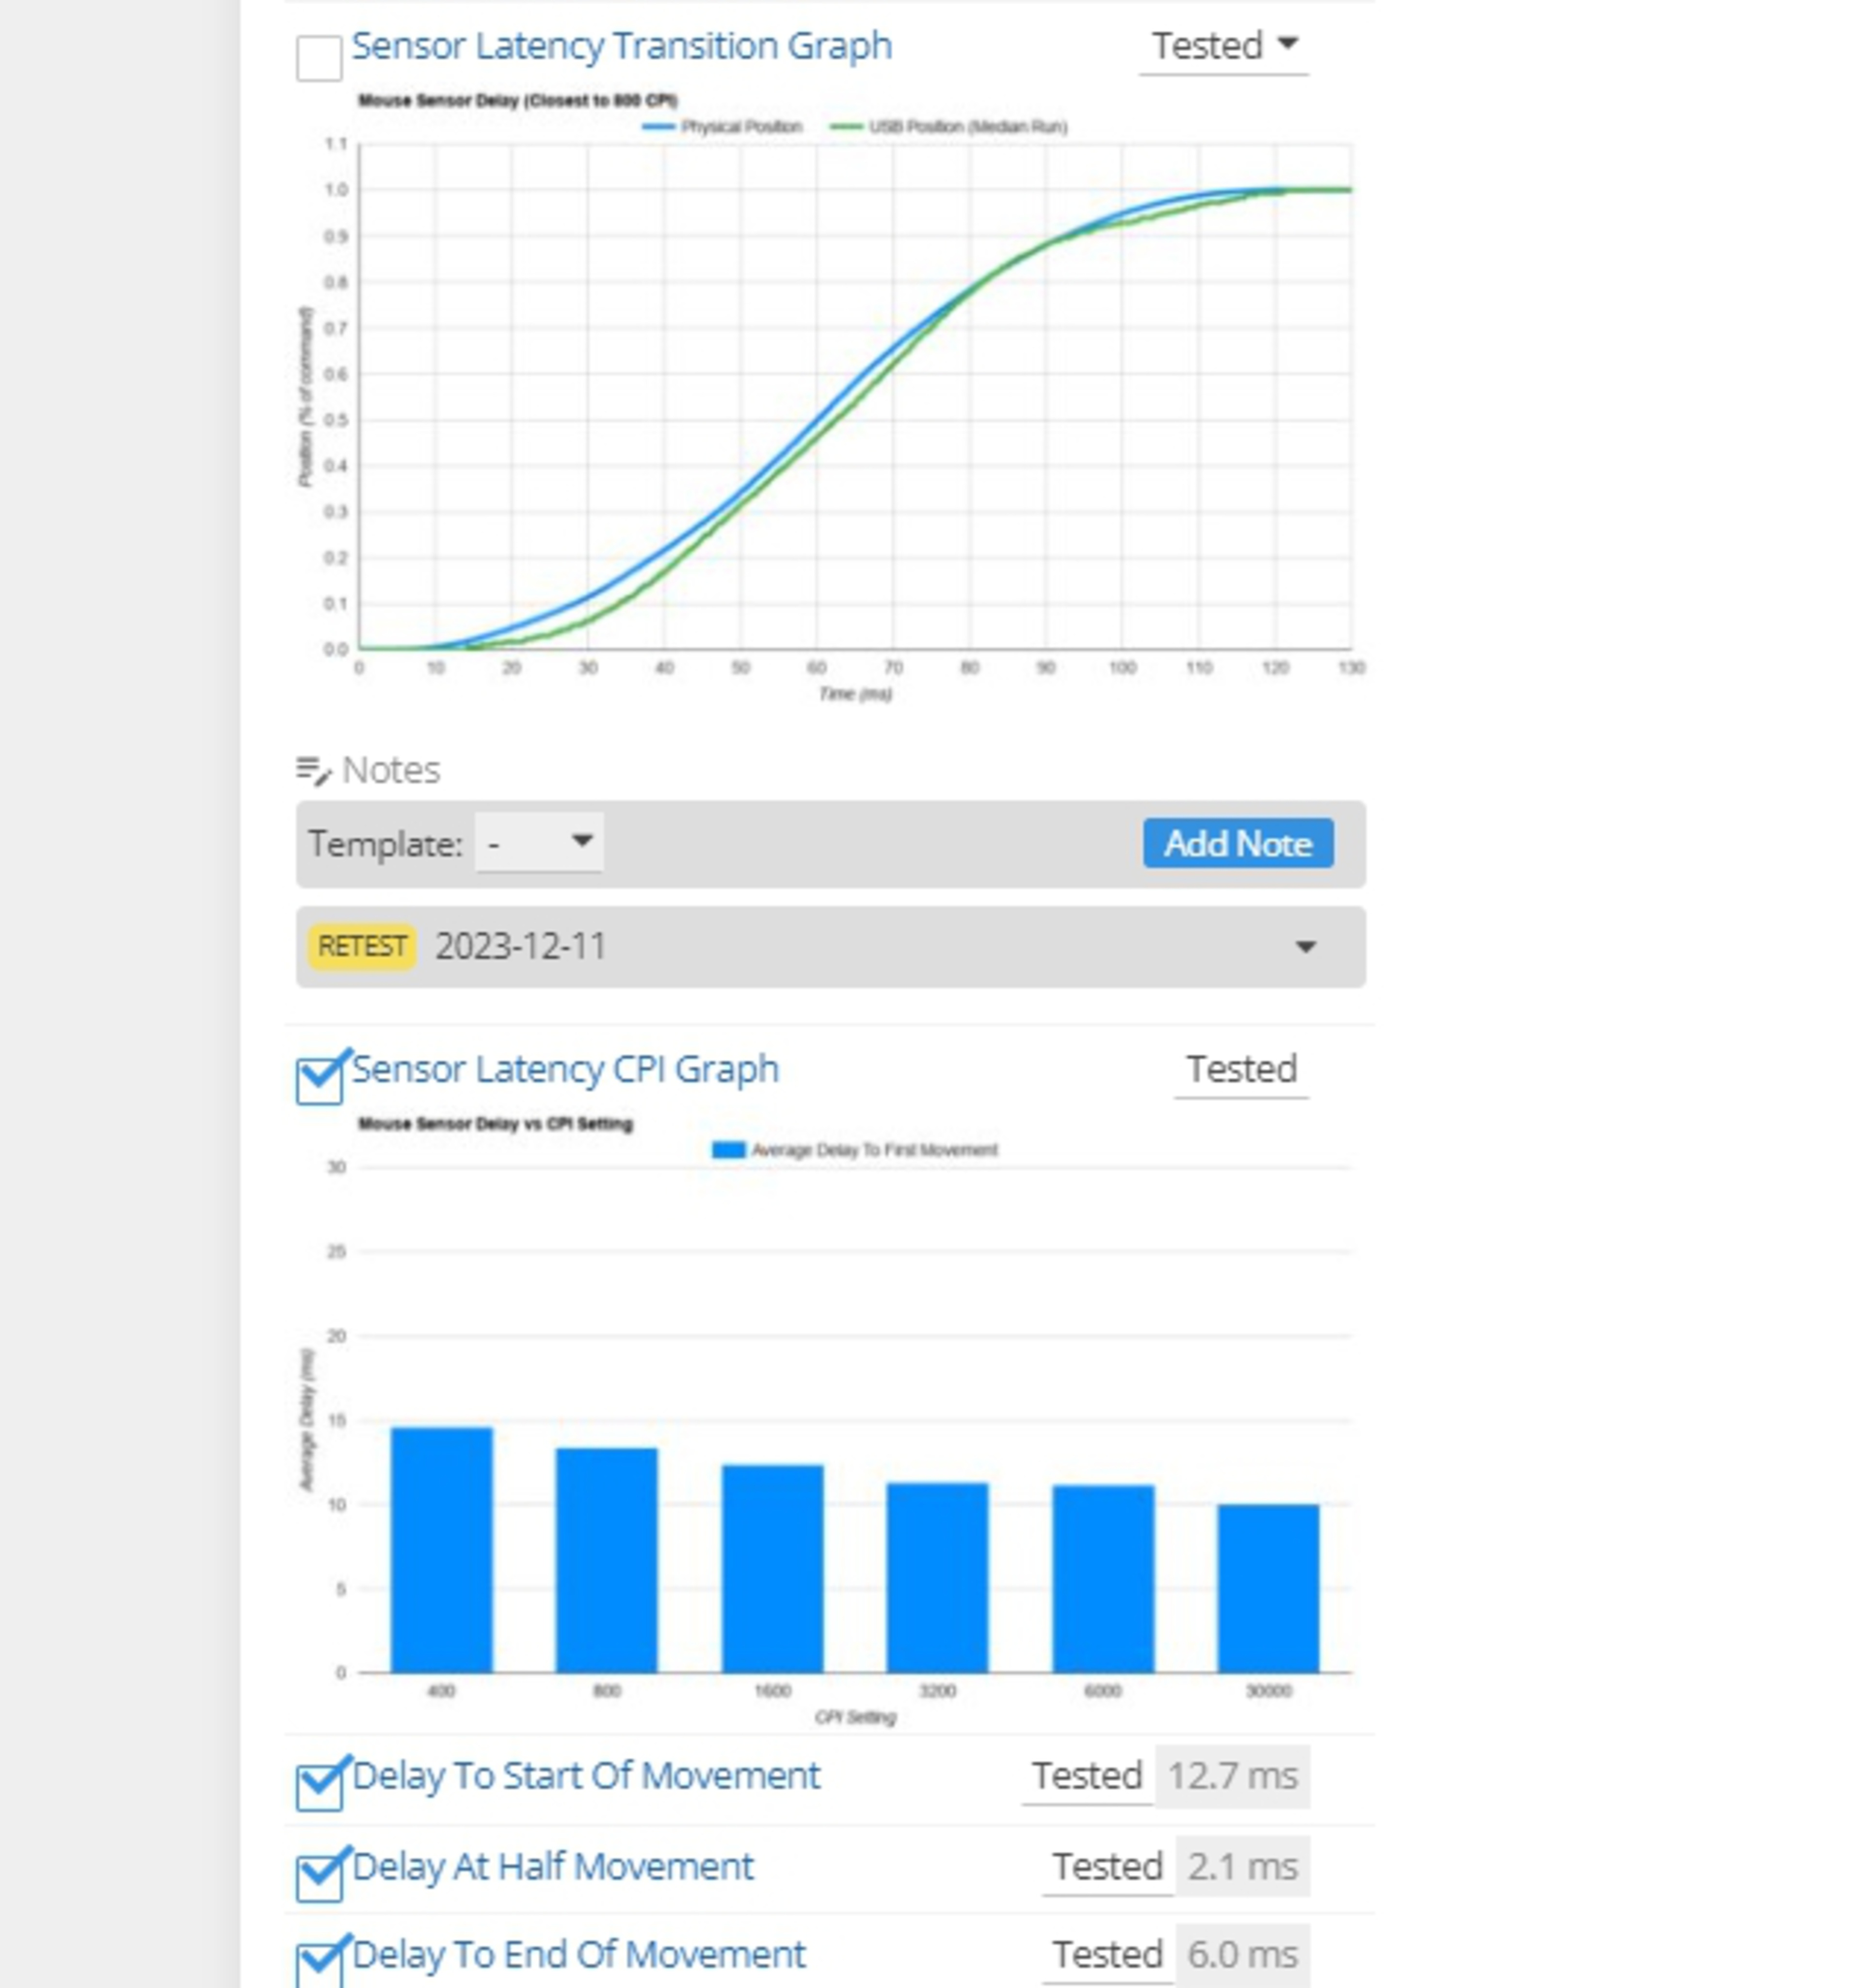Uncheck the Sensor Latency CPI Graph checkbox

(319, 1080)
